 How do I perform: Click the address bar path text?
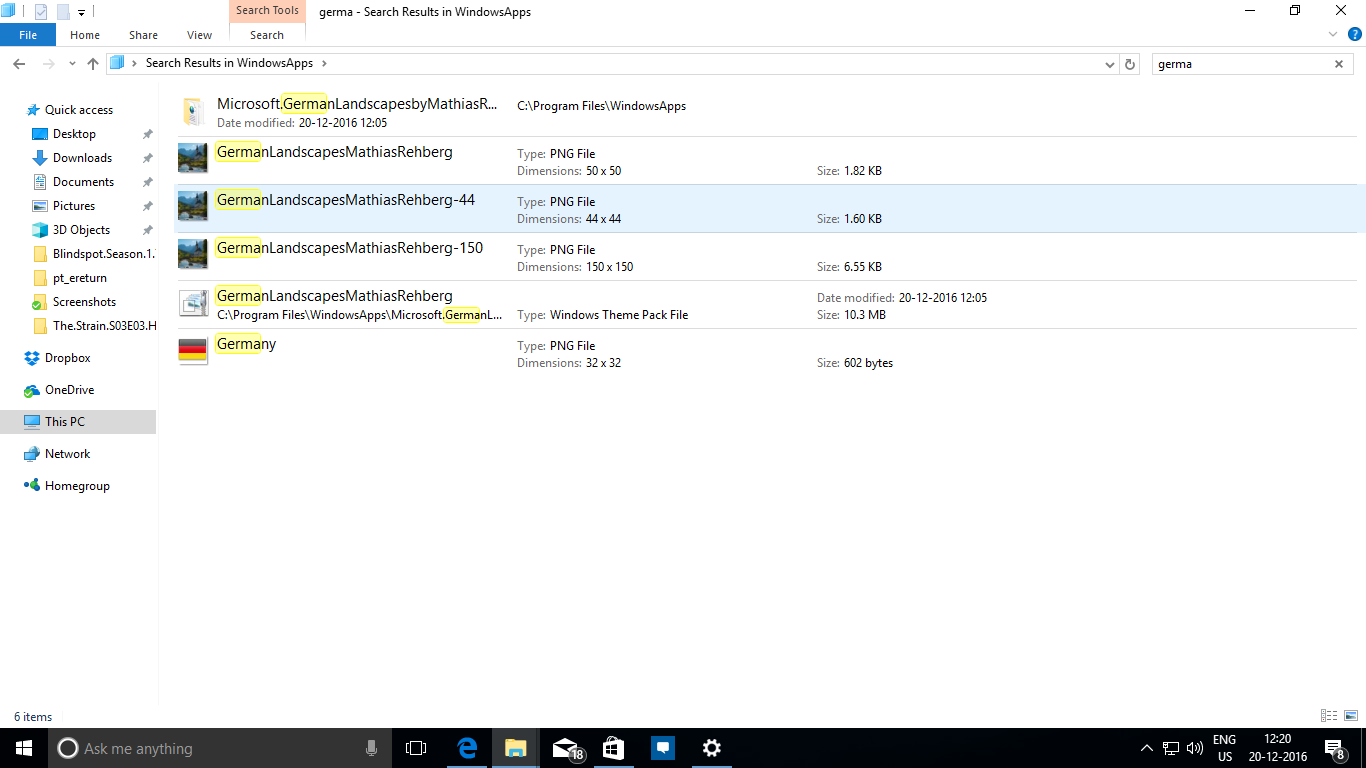coord(229,63)
